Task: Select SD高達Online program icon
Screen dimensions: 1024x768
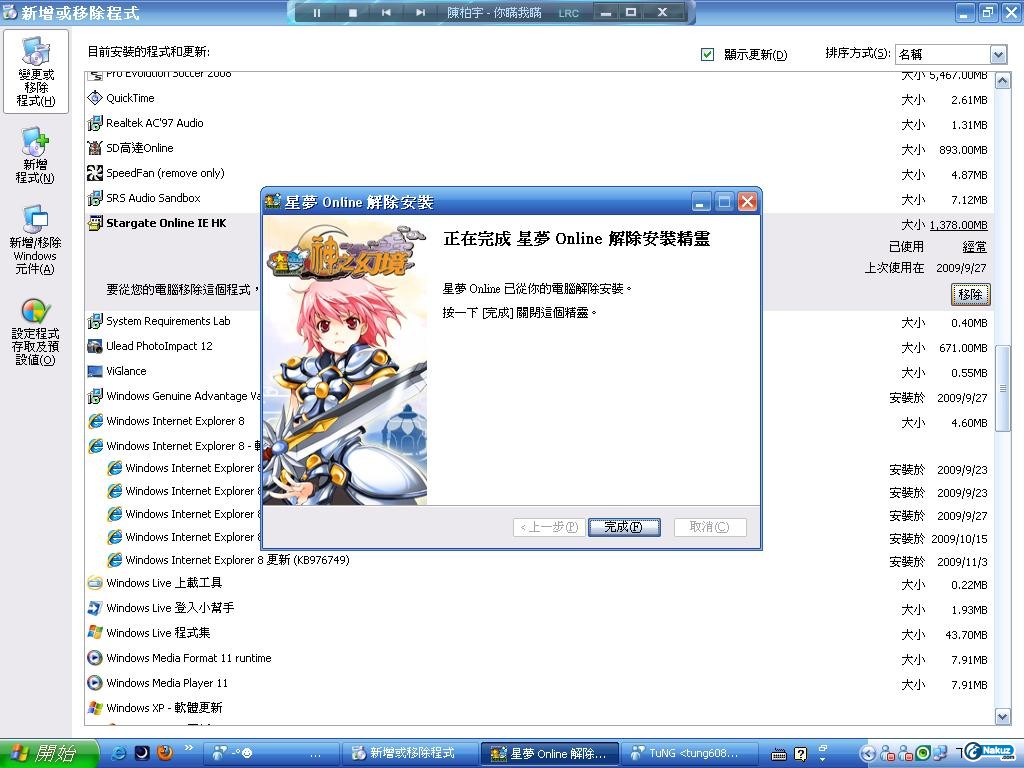Action: click(x=95, y=148)
